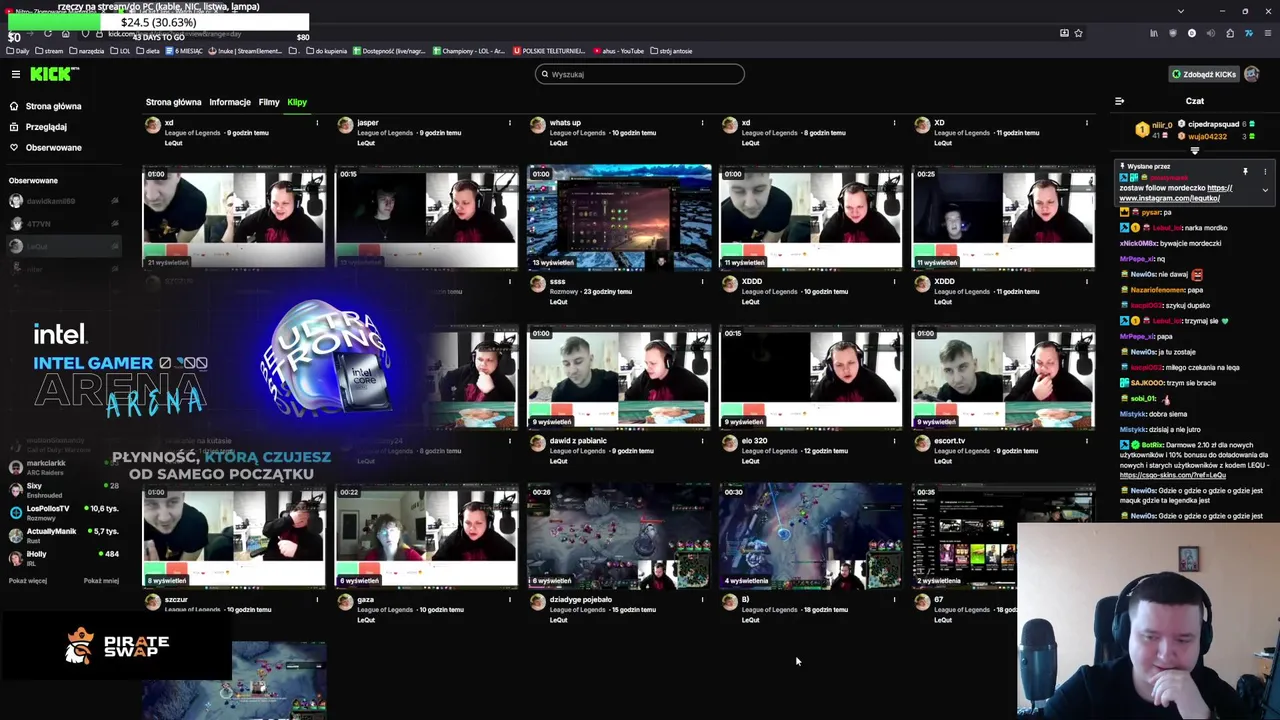1280x720 pixels.
Task: Click the Zdobądź KICKs button
Action: click(1205, 74)
